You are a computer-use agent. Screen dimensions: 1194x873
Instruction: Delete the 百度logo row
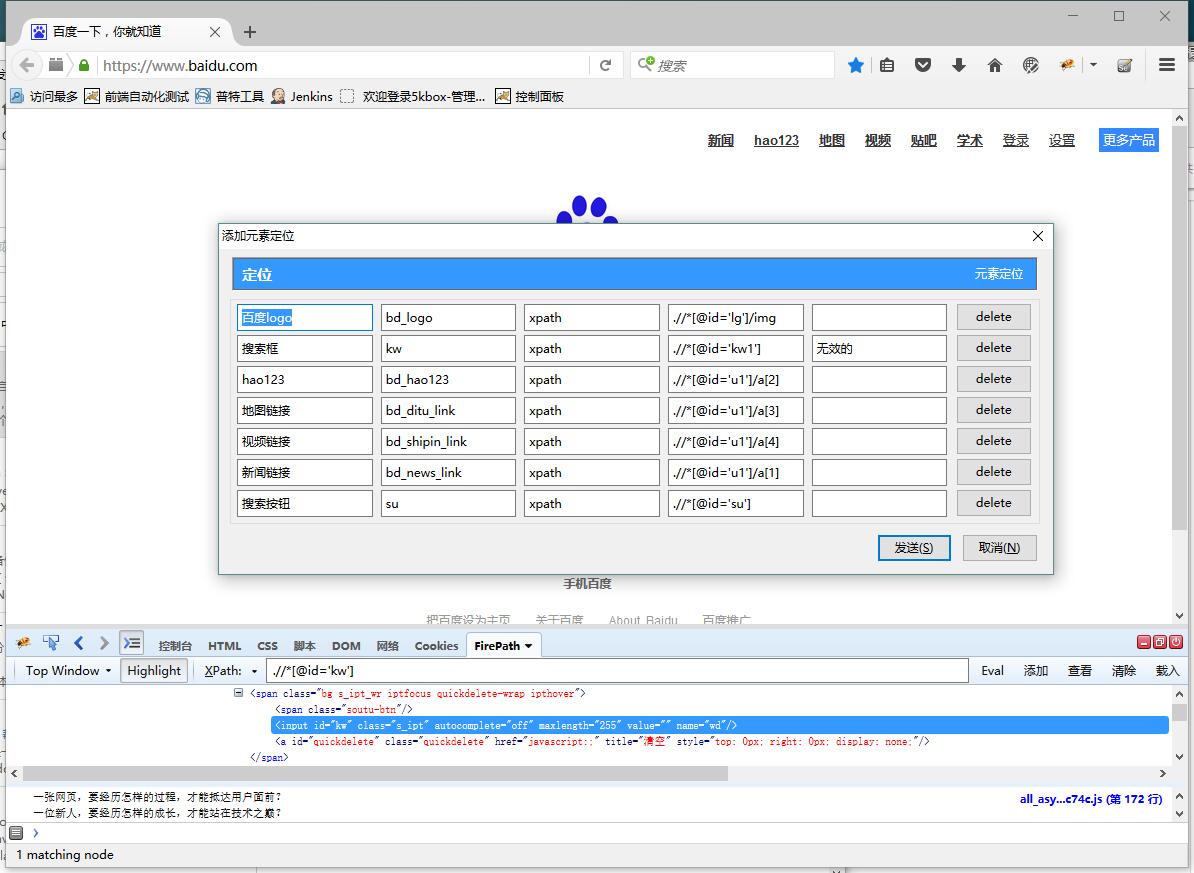[x=994, y=317]
